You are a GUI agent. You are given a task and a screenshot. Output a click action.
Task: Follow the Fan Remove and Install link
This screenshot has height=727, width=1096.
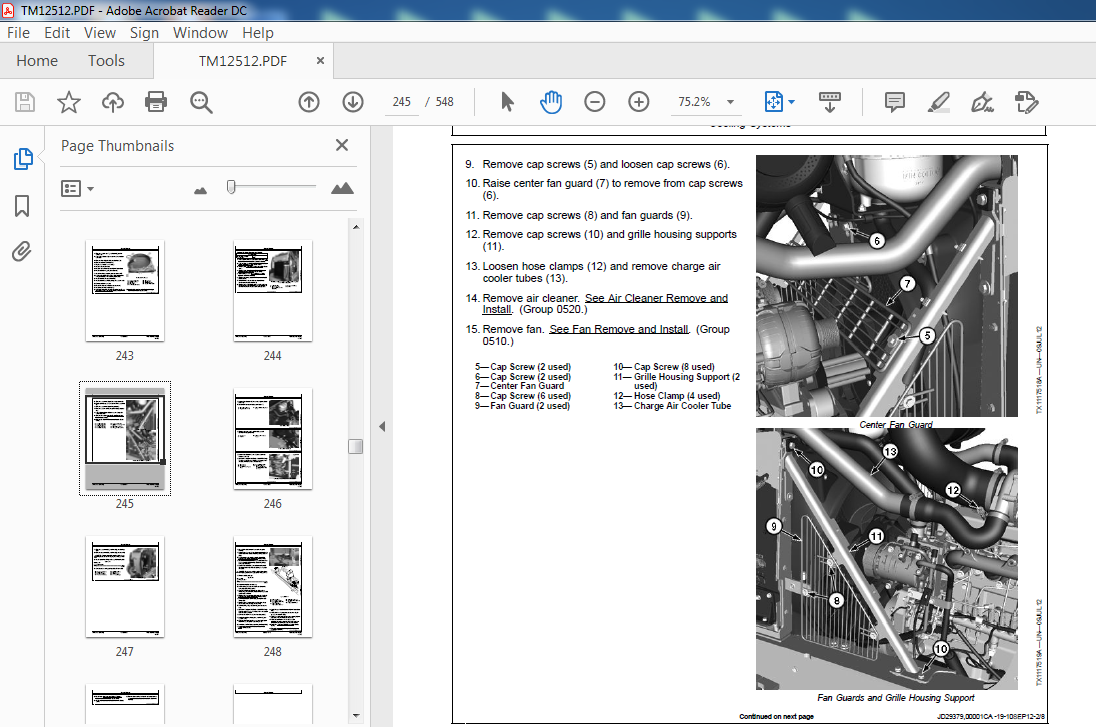click(x=619, y=329)
